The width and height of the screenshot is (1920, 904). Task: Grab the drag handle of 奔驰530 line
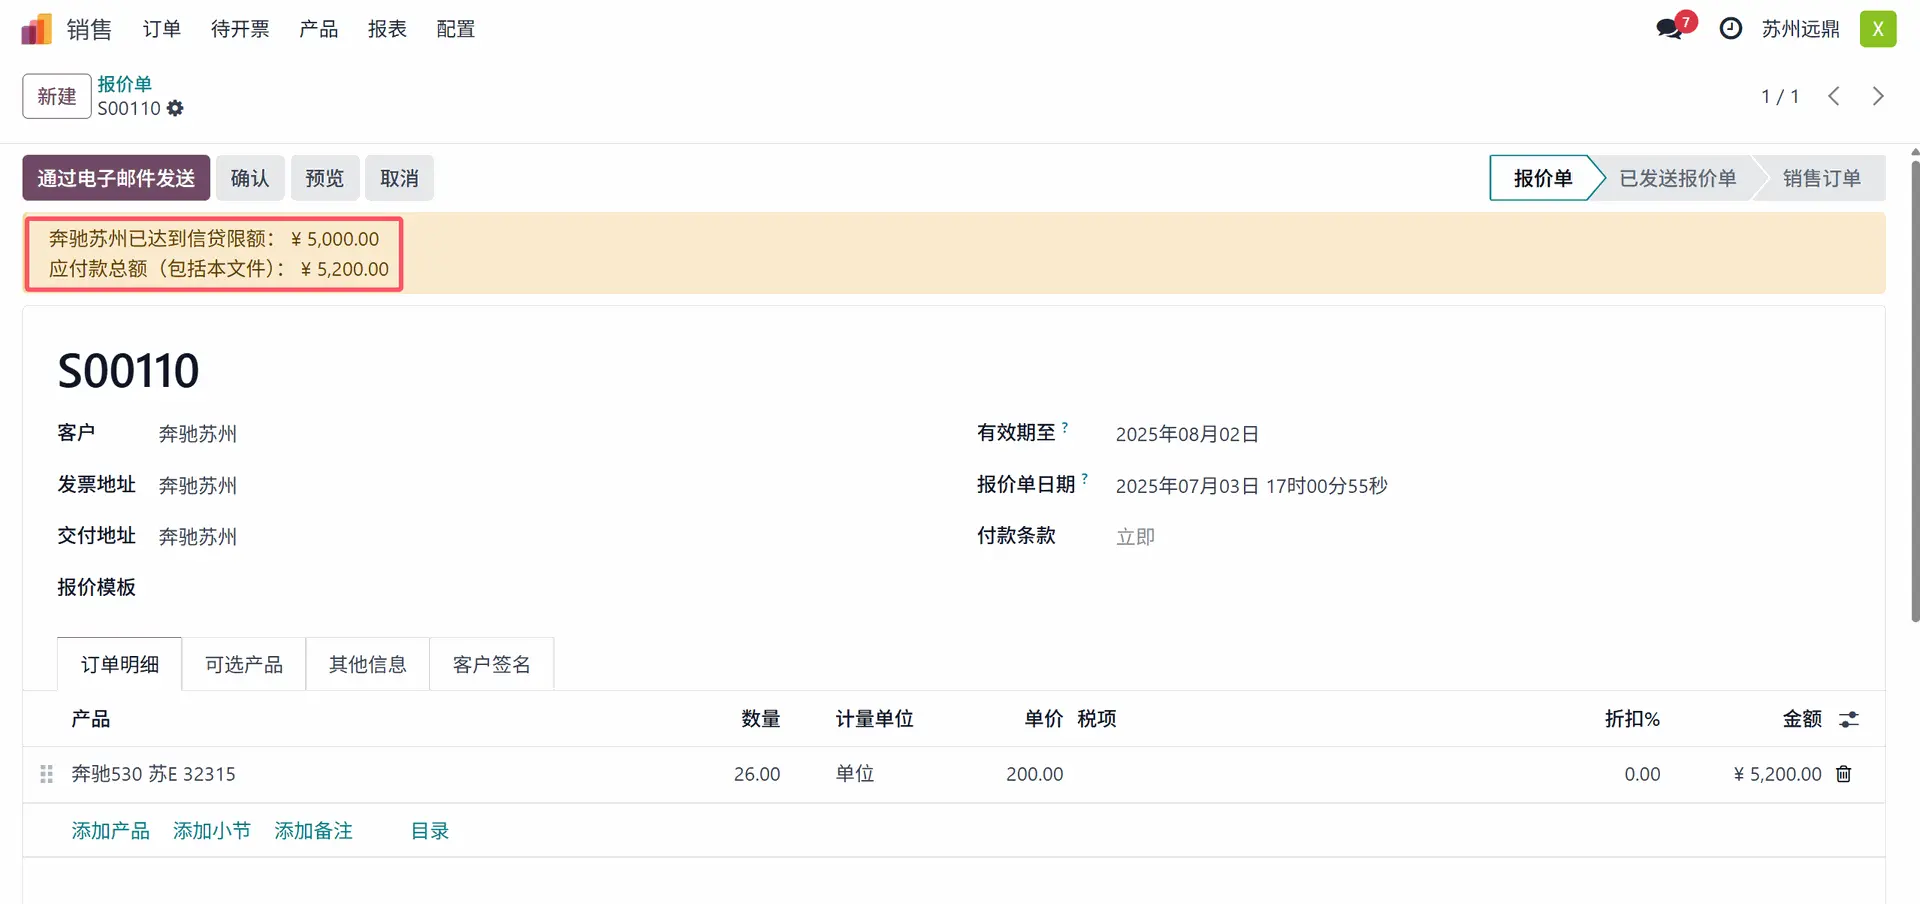46,774
